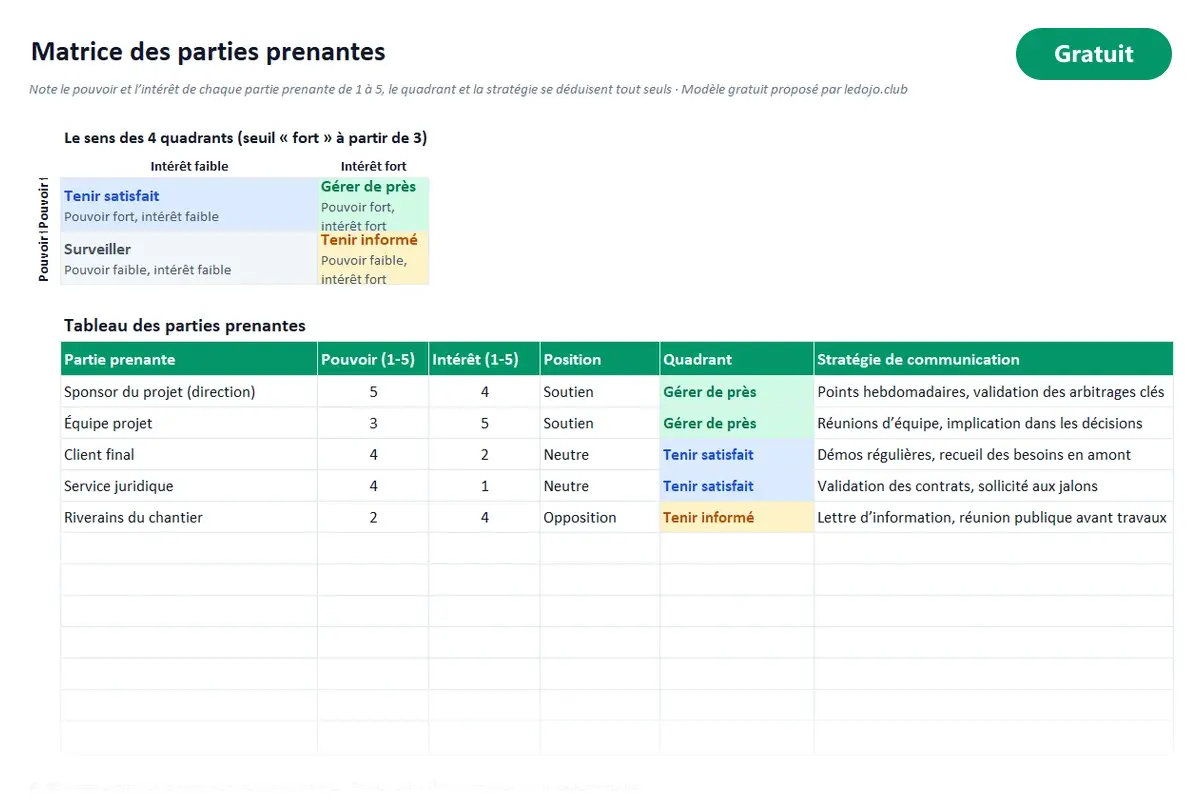Screen dimensions: 1200x800
Task: Click the 'Intérêt (1-5)' column header
Action: (x=484, y=359)
